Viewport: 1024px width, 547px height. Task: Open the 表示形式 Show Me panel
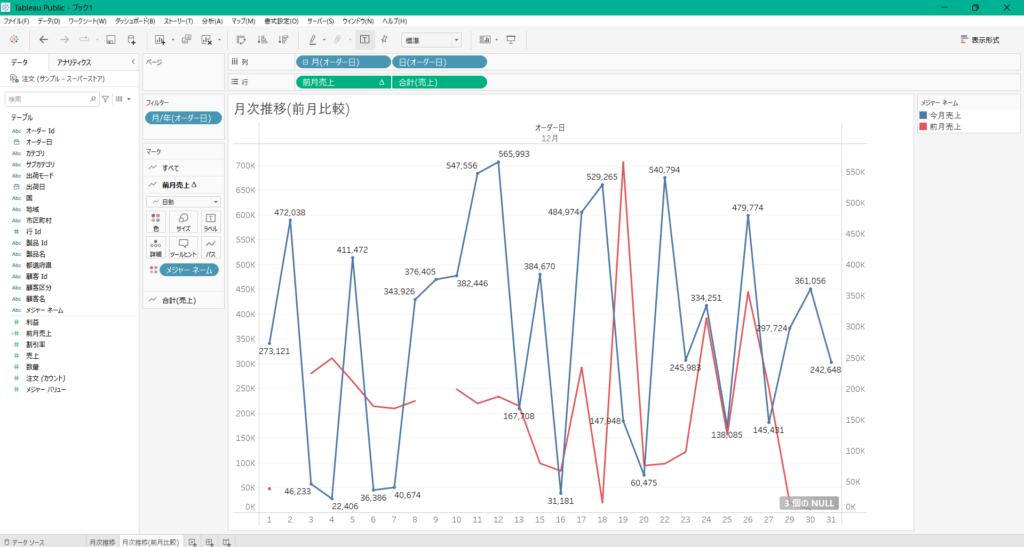980,40
